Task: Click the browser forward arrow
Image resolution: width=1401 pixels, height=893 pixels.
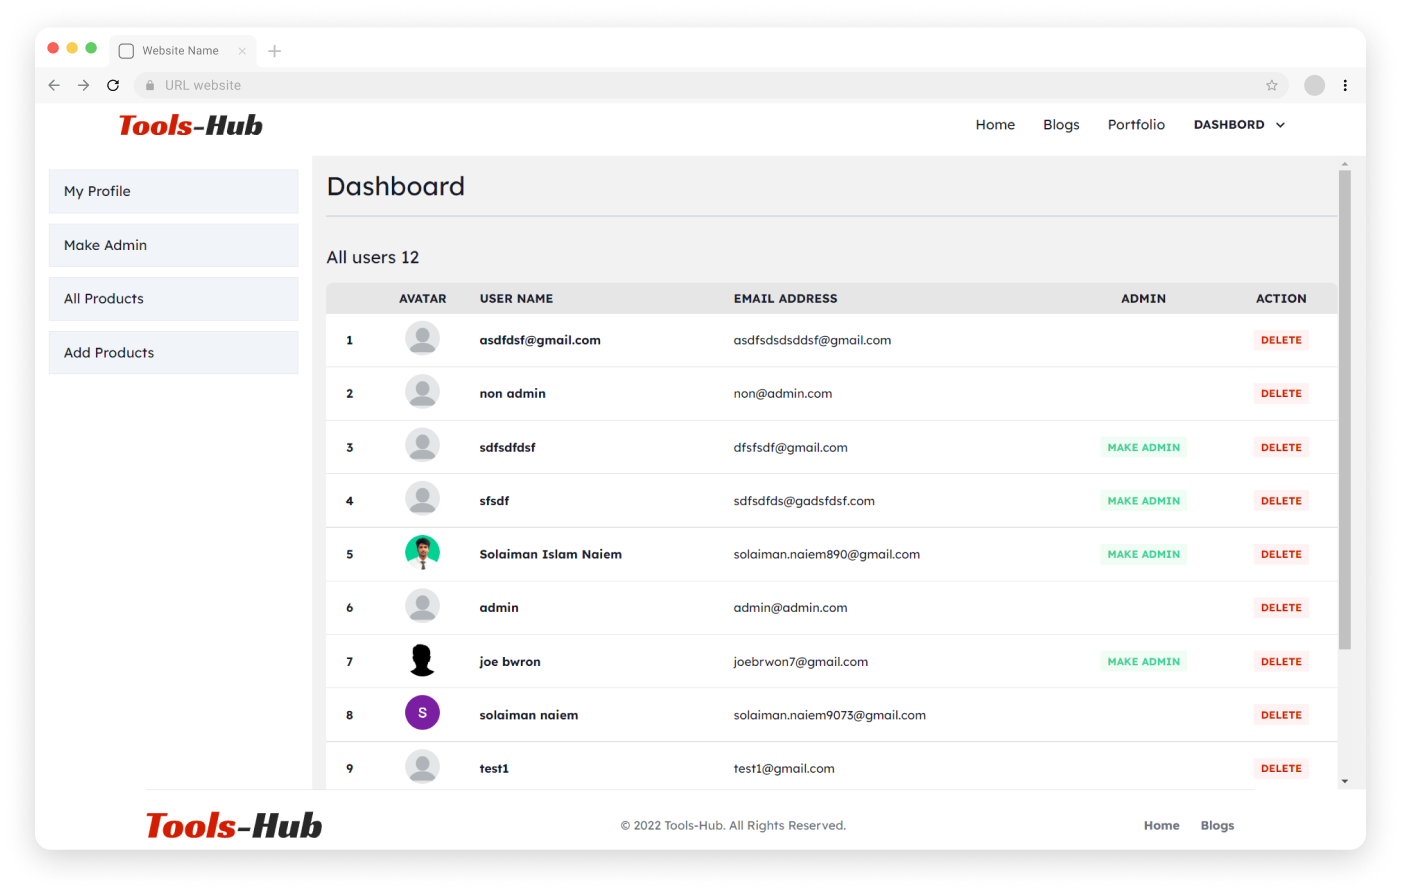Action: pyautogui.click(x=84, y=86)
